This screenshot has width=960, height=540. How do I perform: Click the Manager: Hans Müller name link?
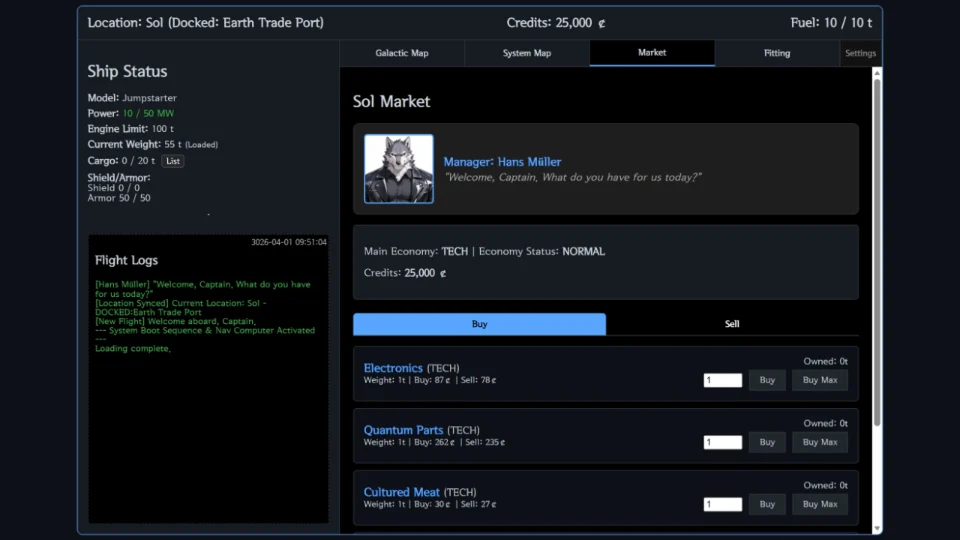pyautogui.click(x=502, y=162)
